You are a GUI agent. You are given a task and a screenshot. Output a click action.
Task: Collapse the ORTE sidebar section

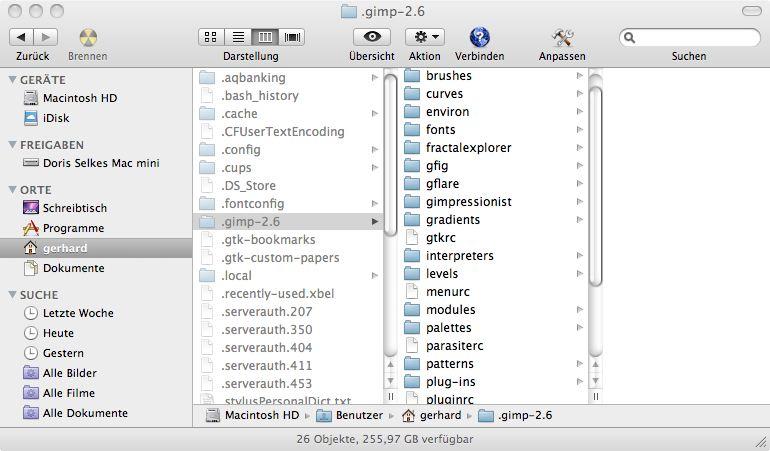pyautogui.click(x=13, y=189)
